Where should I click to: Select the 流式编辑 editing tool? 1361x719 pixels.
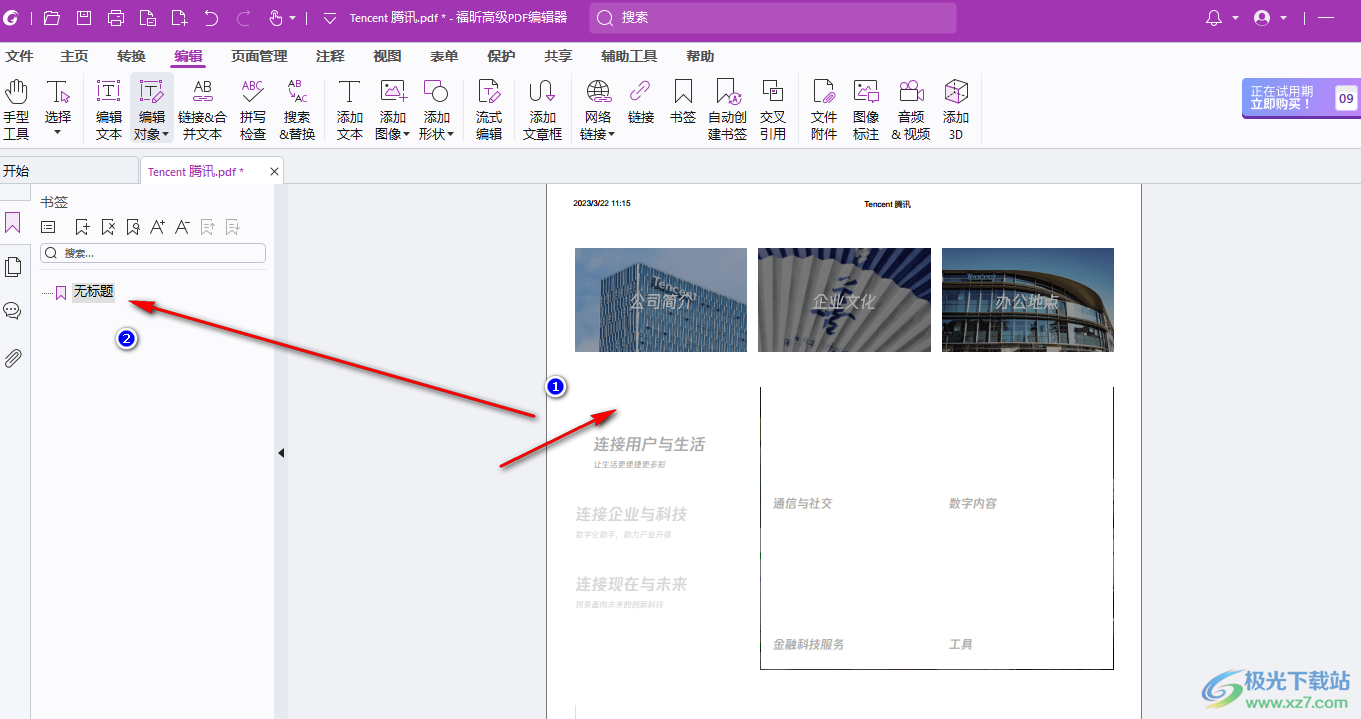click(489, 107)
